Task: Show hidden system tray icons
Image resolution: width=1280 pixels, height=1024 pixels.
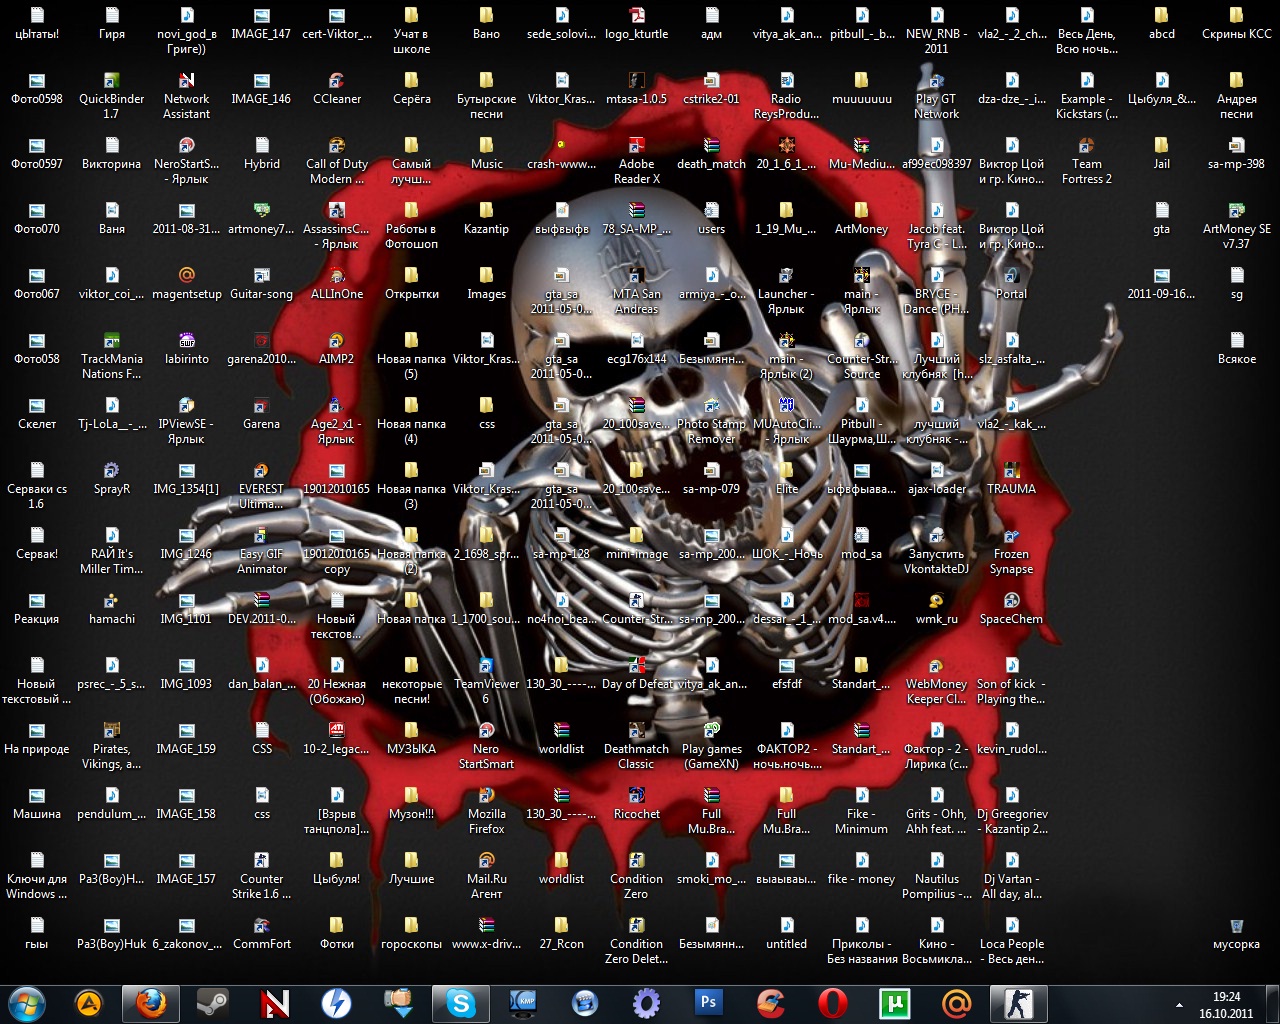Action: tap(1179, 1005)
